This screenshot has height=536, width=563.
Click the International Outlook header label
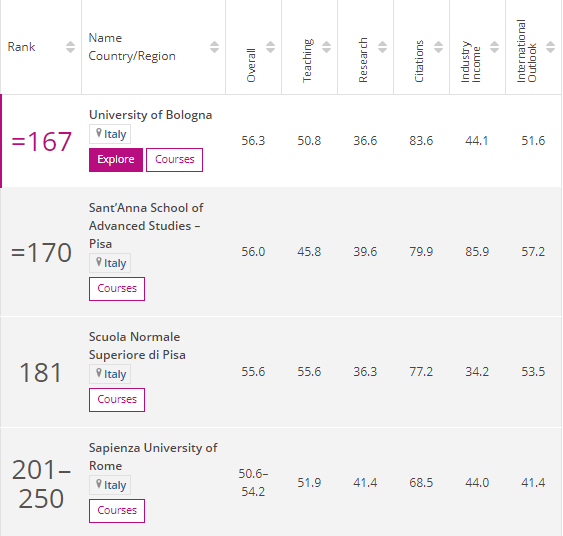click(x=527, y=51)
